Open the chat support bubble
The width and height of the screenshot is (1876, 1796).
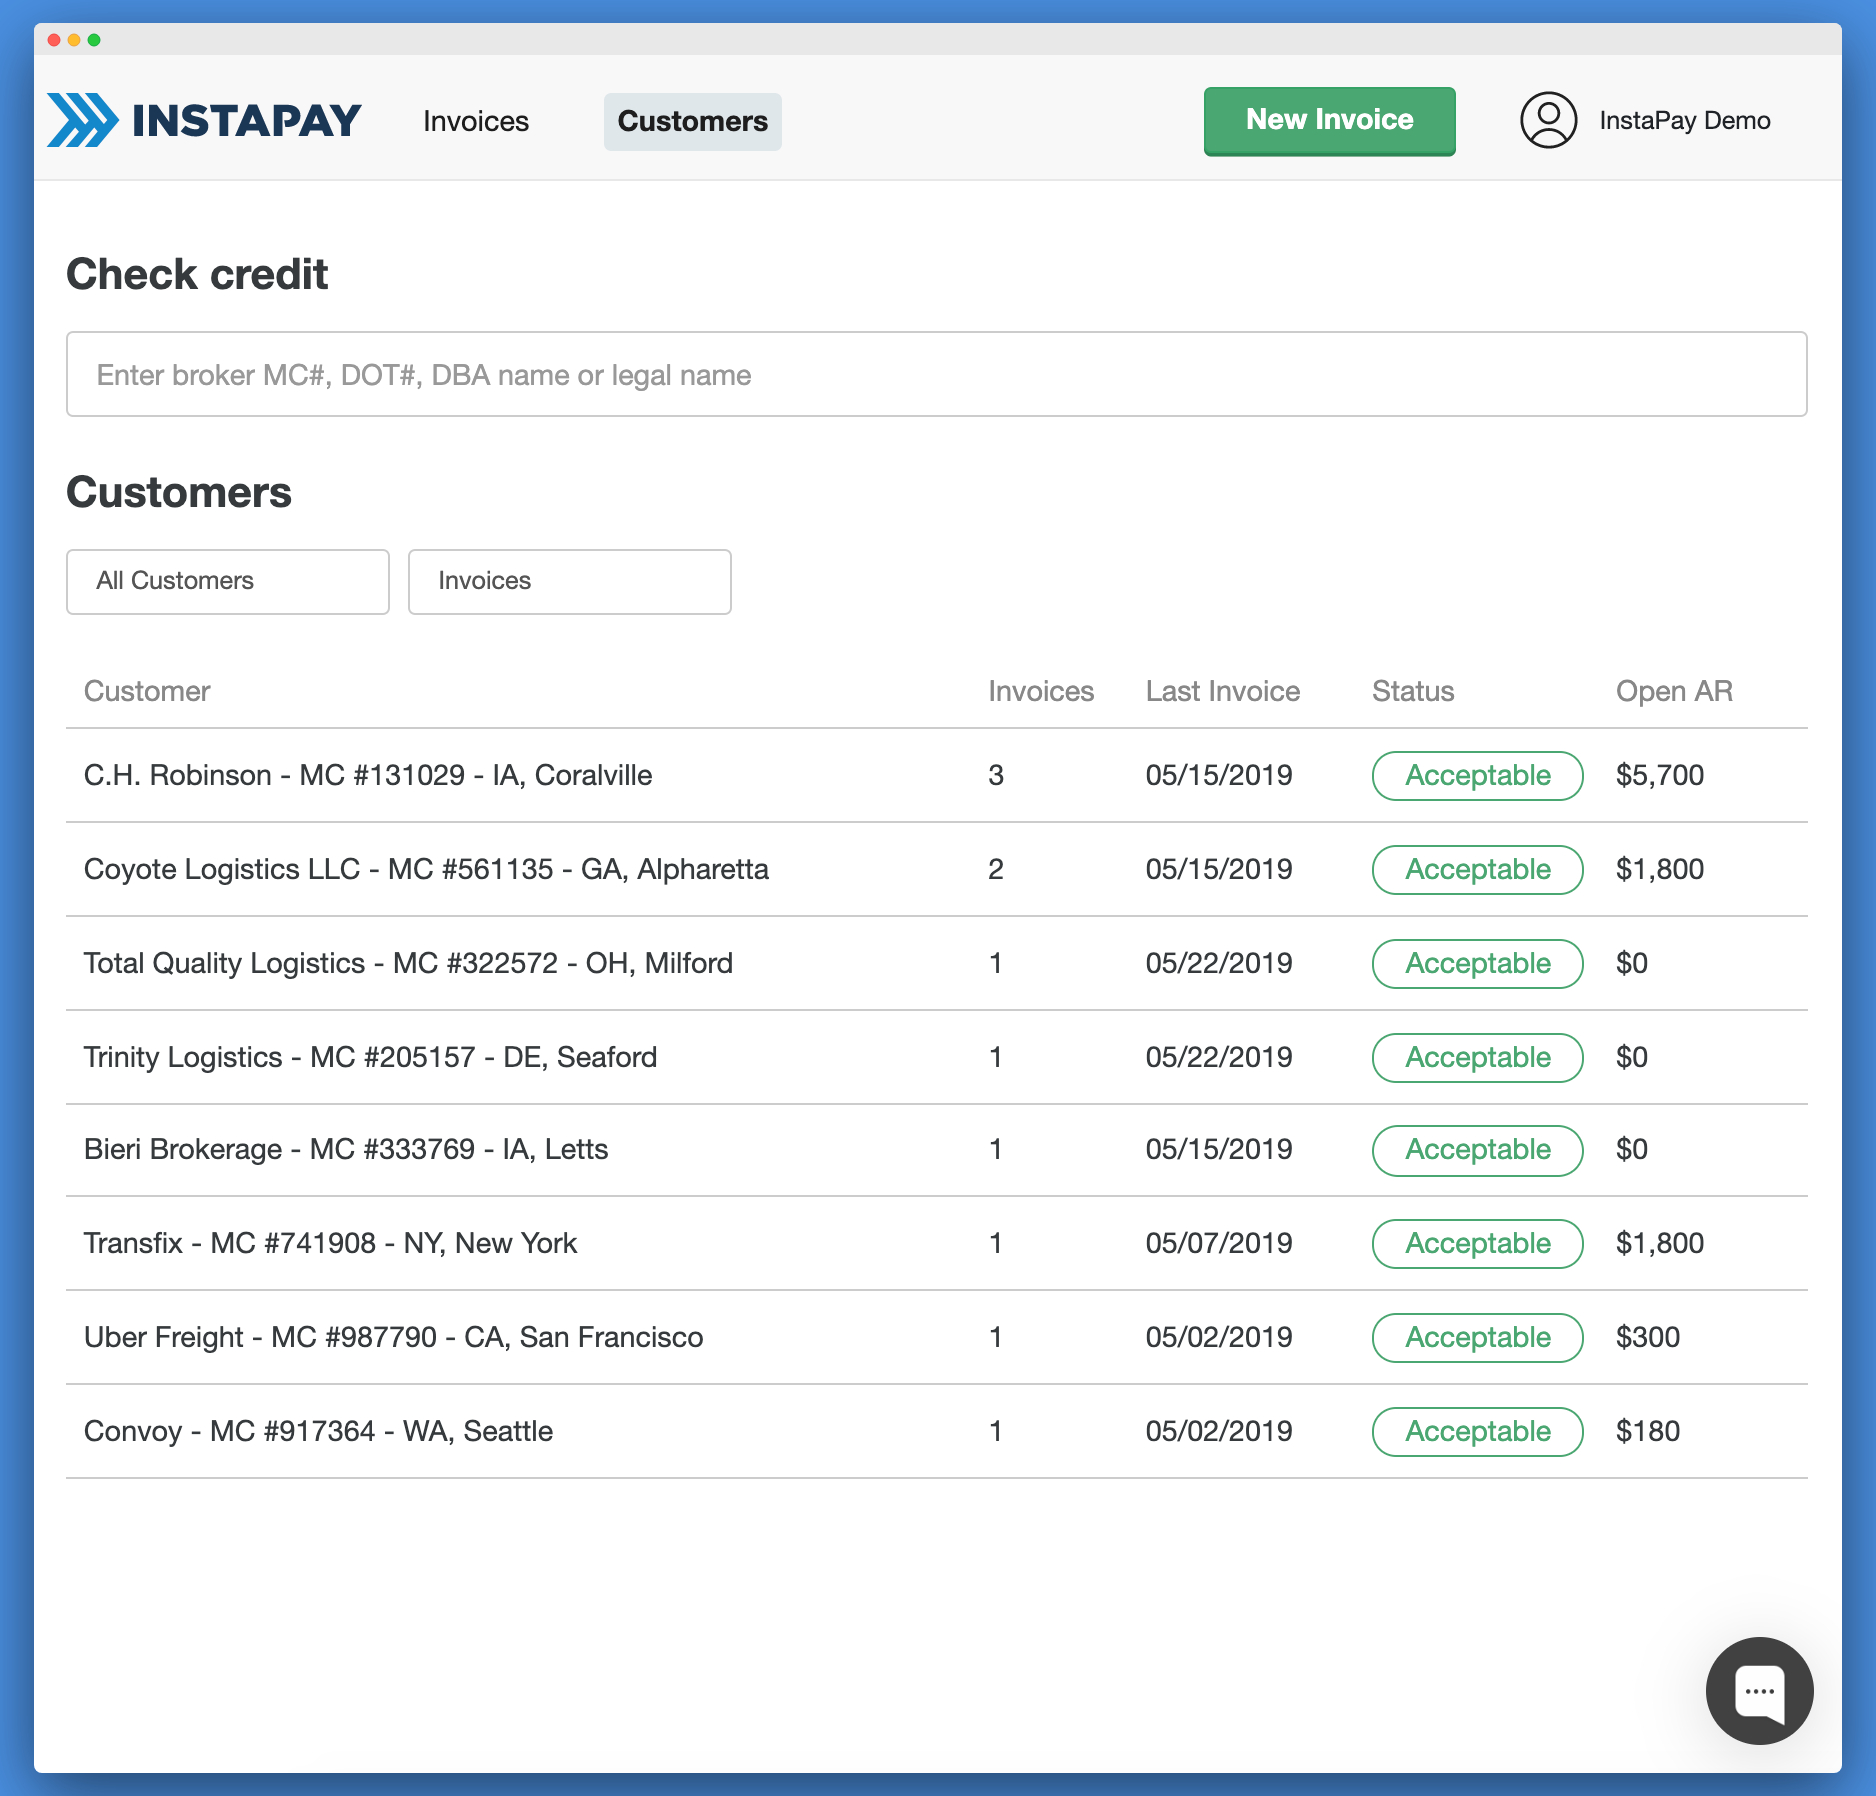pyautogui.click(x=1759, y=1690)
